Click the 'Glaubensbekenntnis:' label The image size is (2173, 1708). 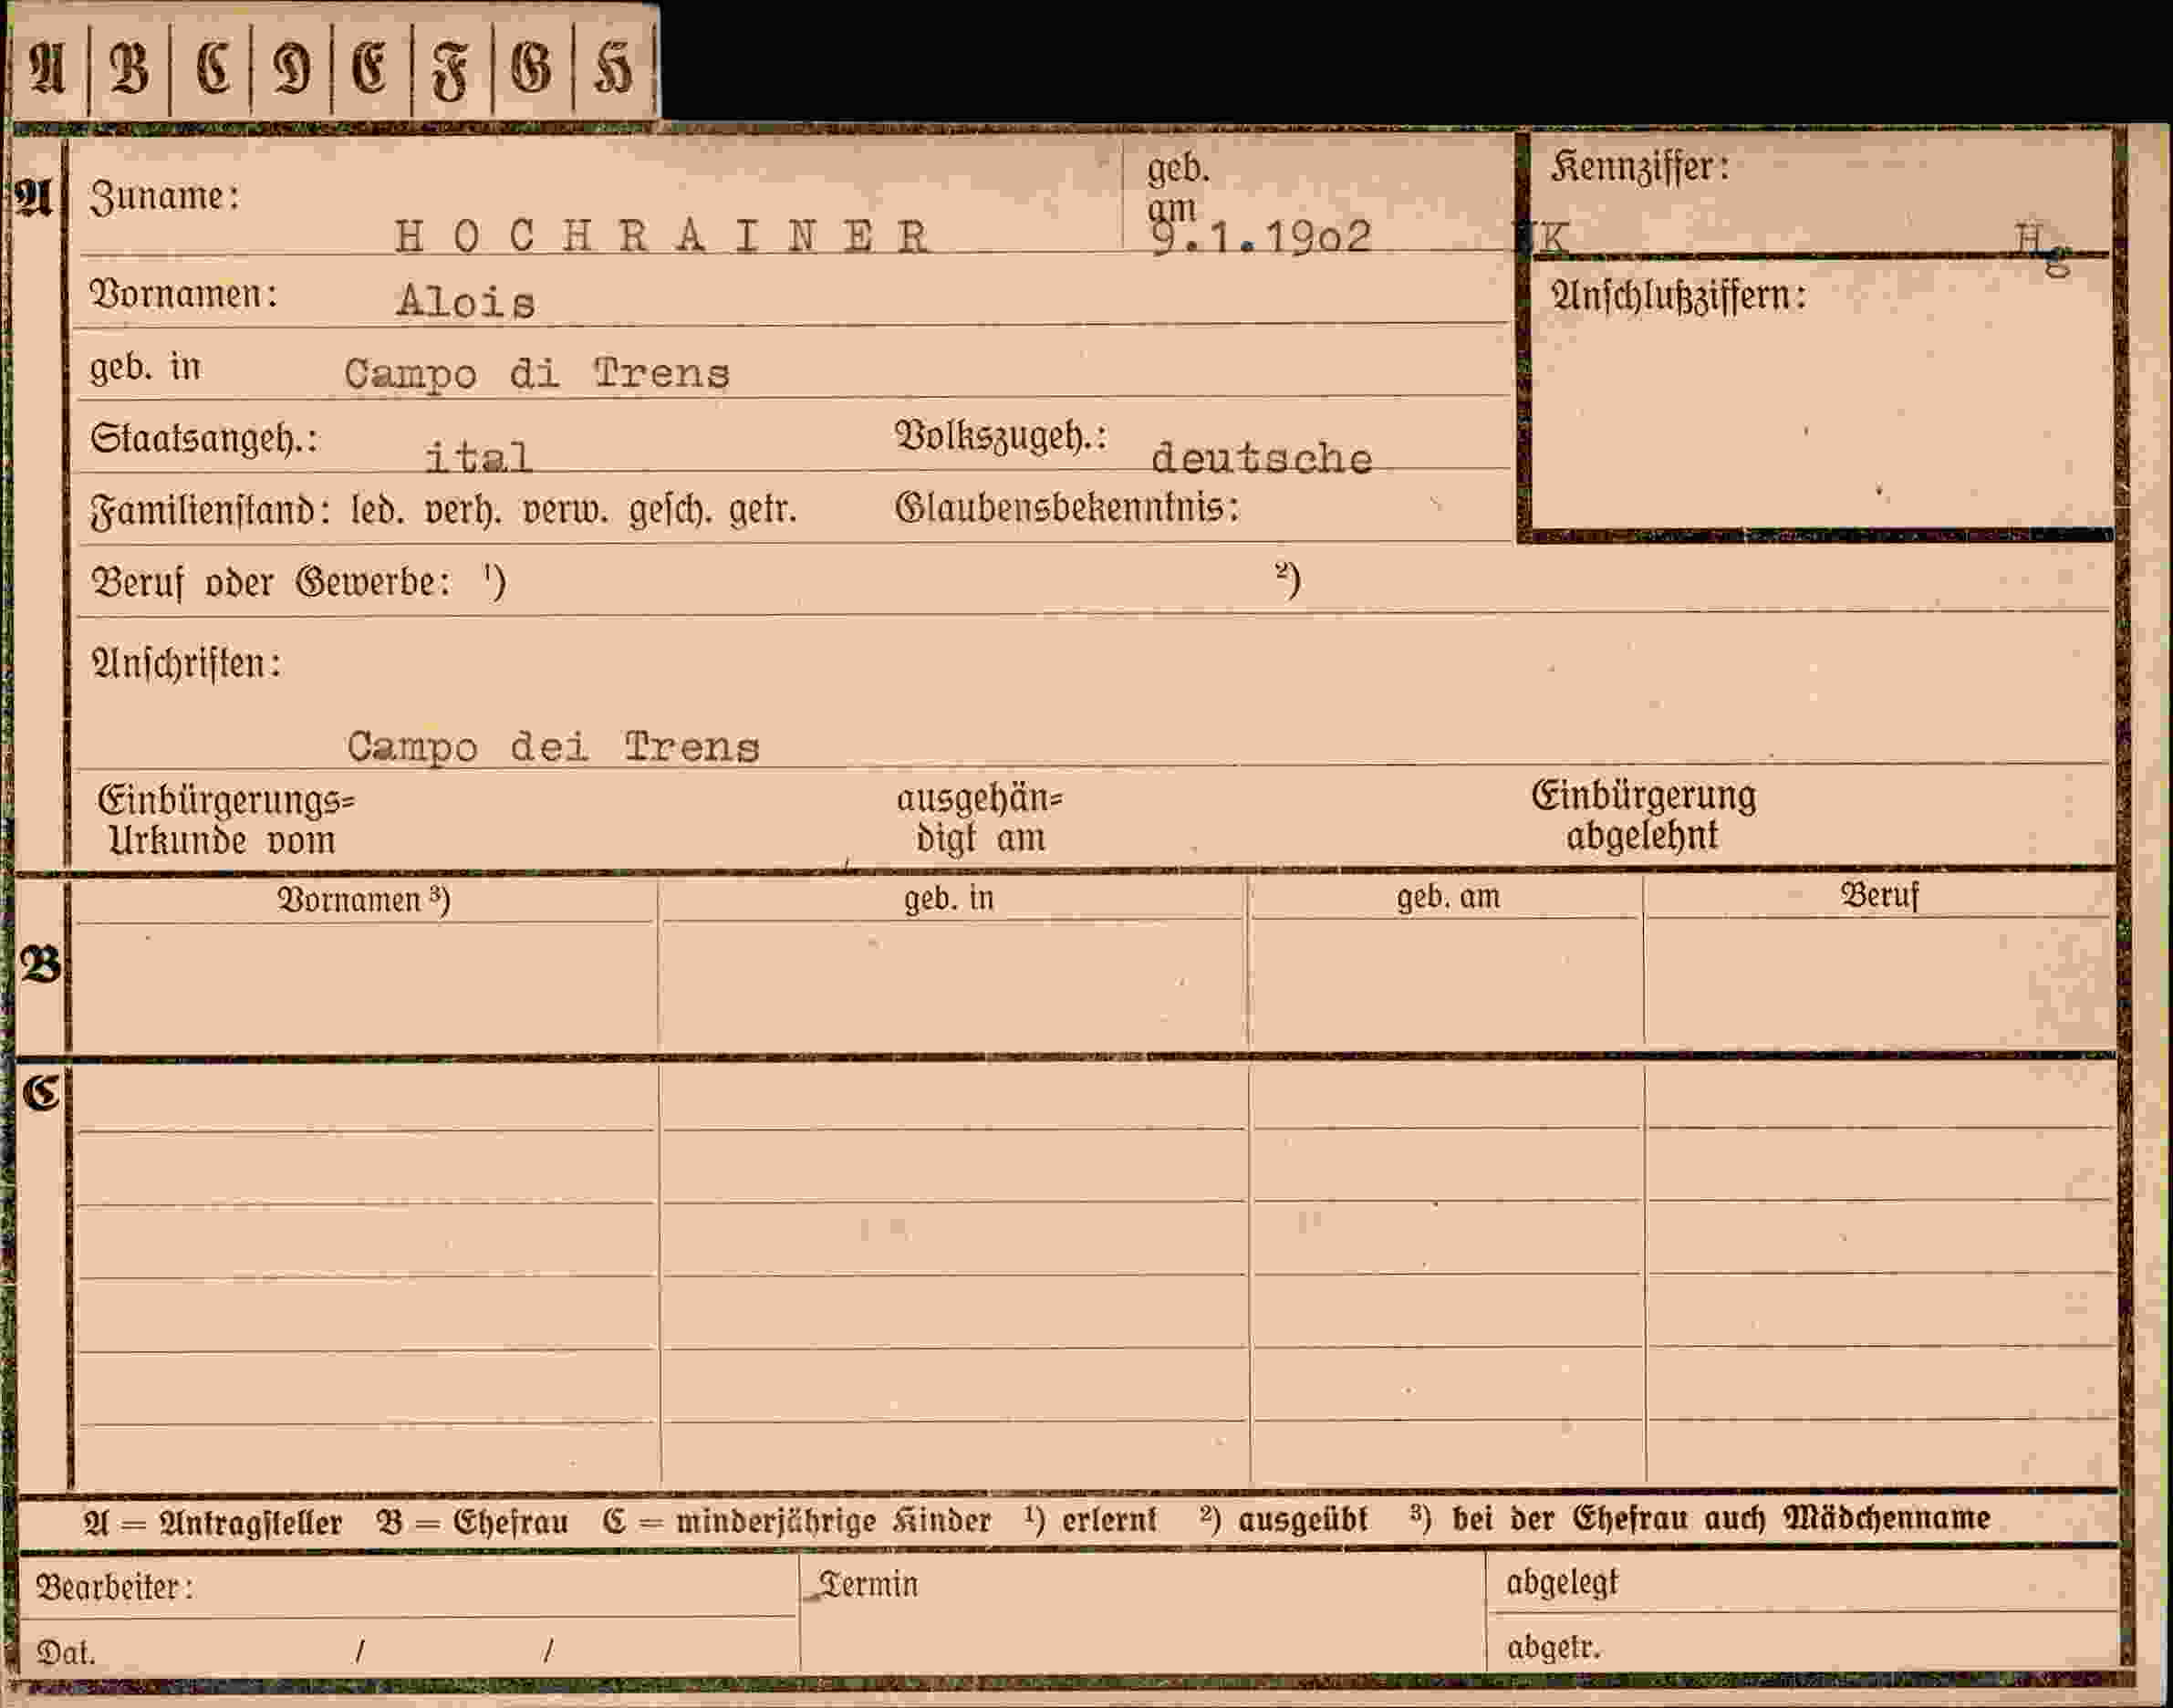[x=1067, y=508]
